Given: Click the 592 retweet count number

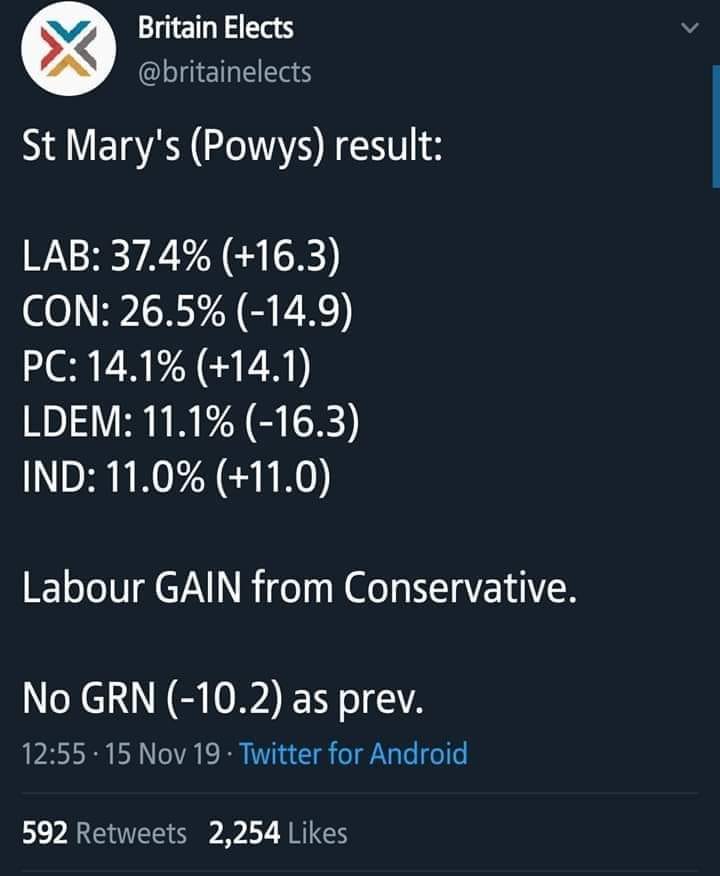Looking at the screenshot, I should click(x=45, y=833).
